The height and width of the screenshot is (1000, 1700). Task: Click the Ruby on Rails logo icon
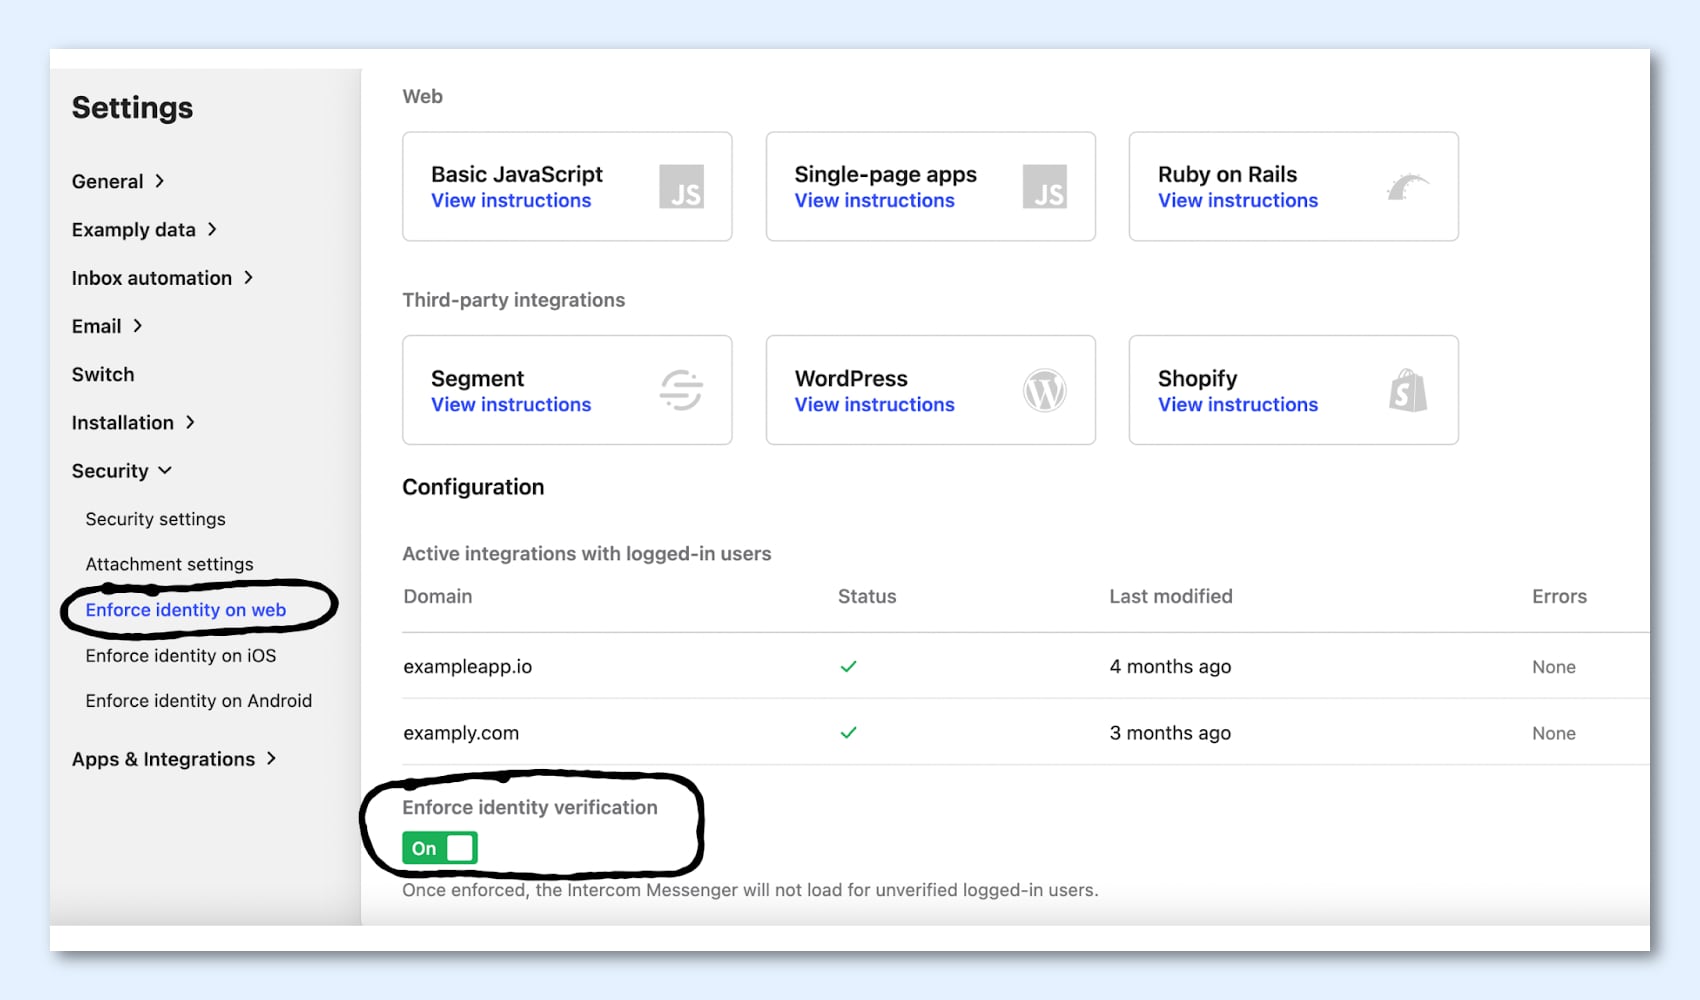[x=1407, y=187]
